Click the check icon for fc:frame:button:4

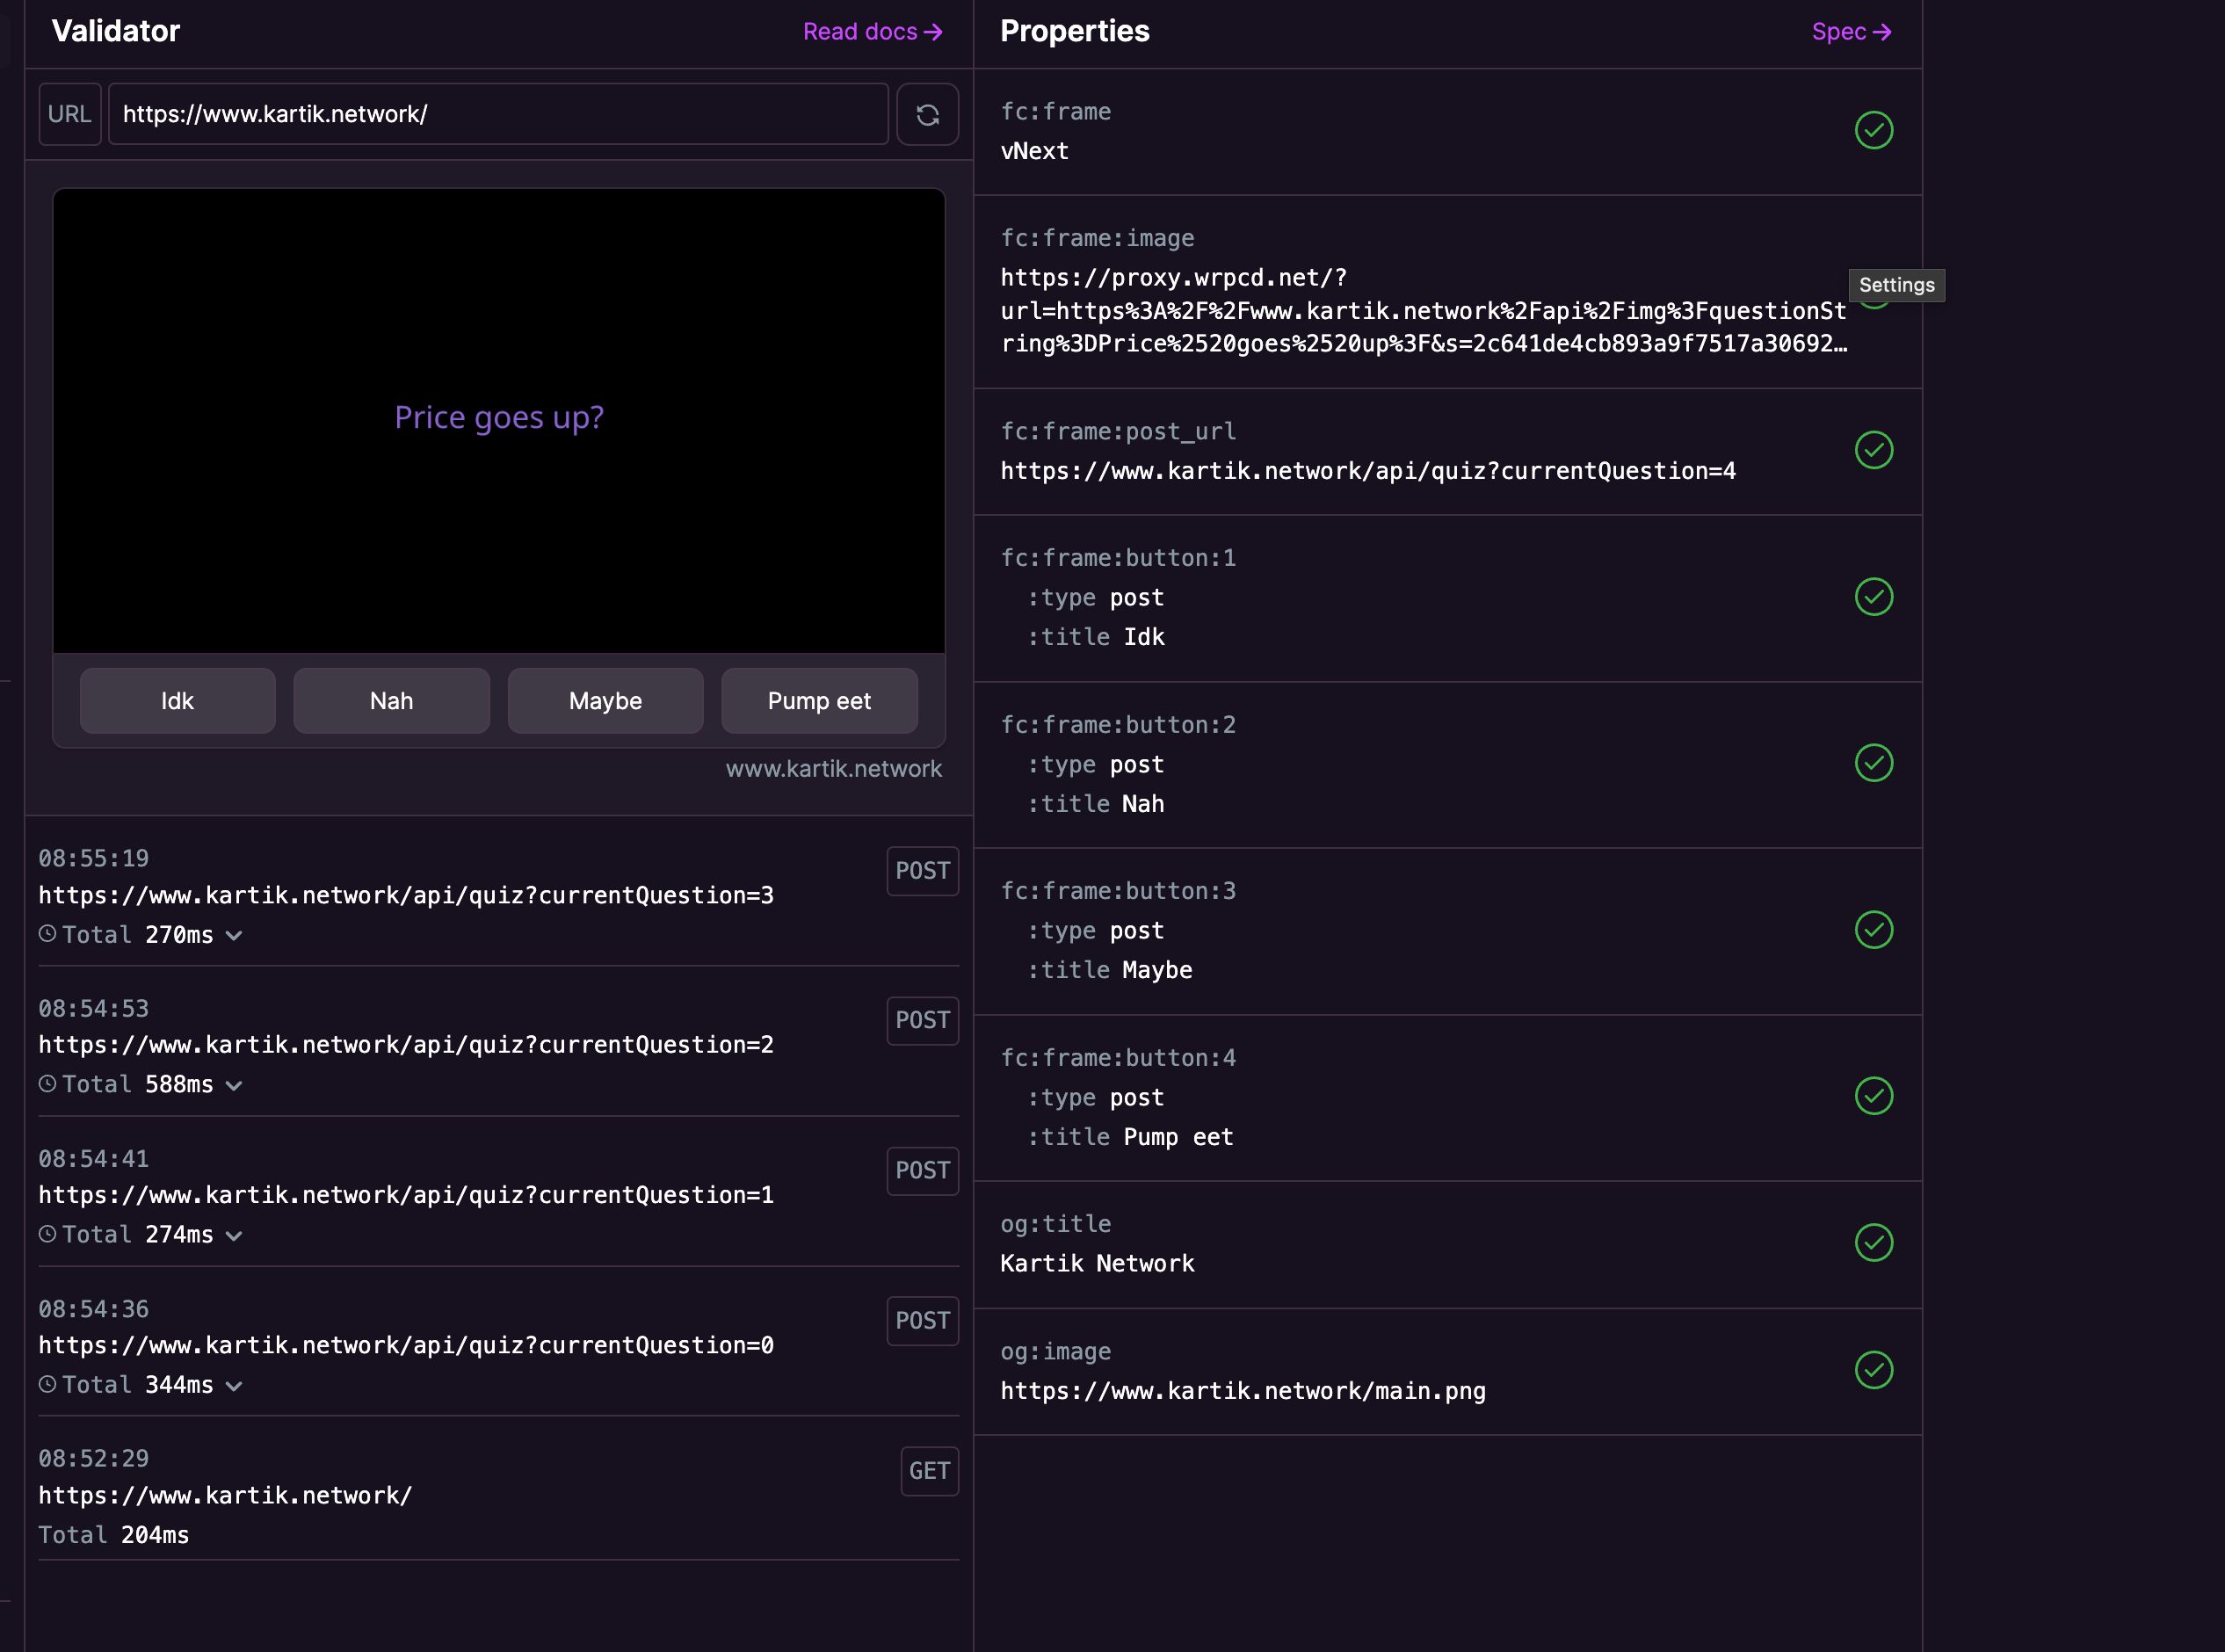click(1874, 1096)
